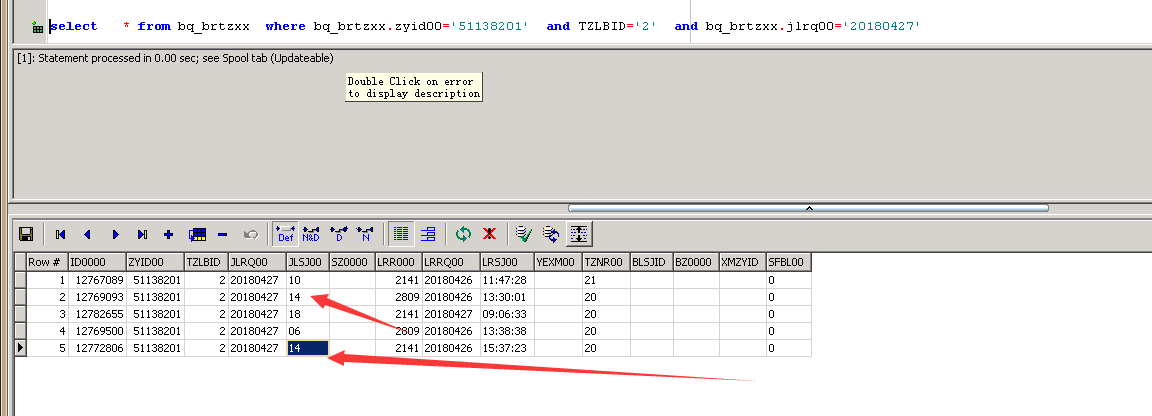1152x416 pixels.
Task: Click the statement processed status message
Action: (x=175, y=58)
